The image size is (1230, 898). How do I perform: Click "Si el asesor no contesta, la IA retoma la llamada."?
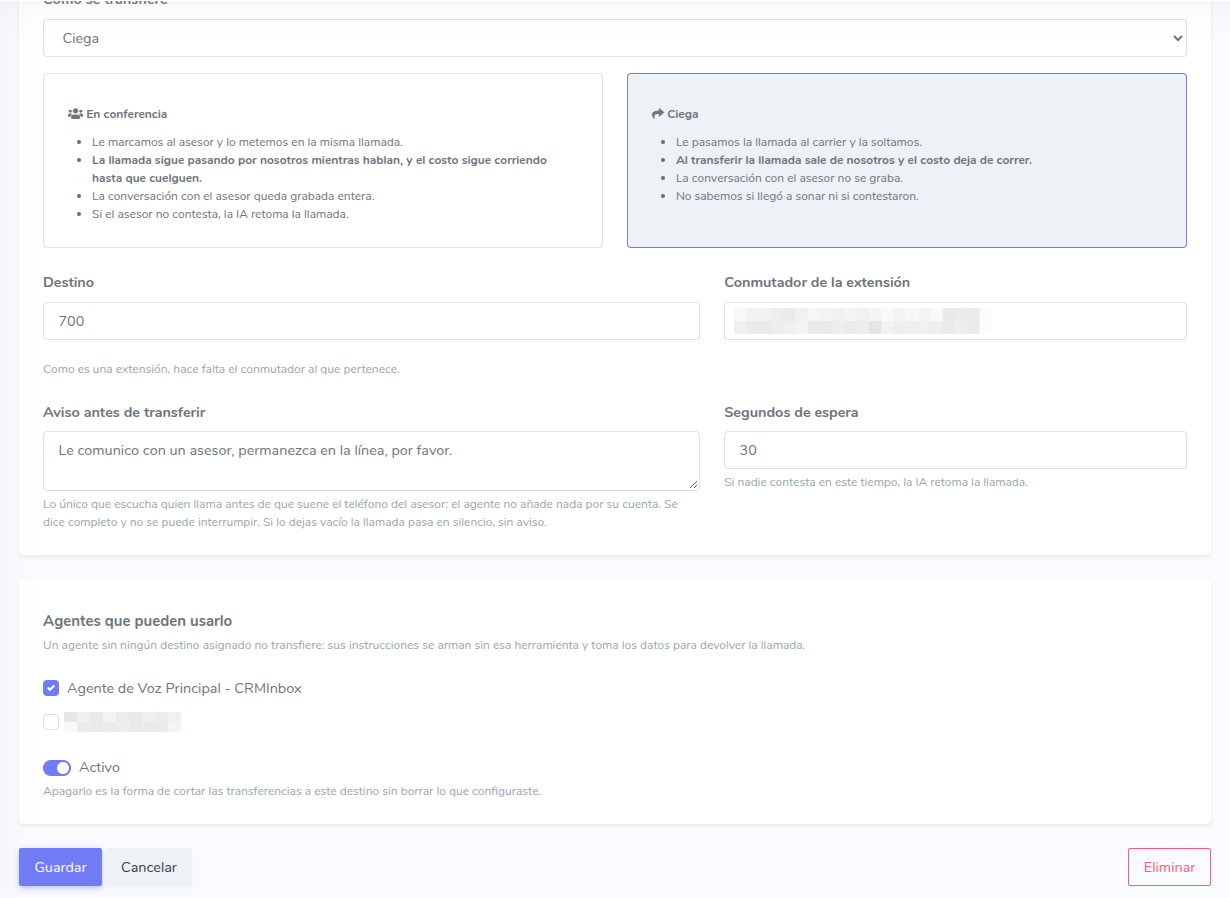click(x=220, y=214)
